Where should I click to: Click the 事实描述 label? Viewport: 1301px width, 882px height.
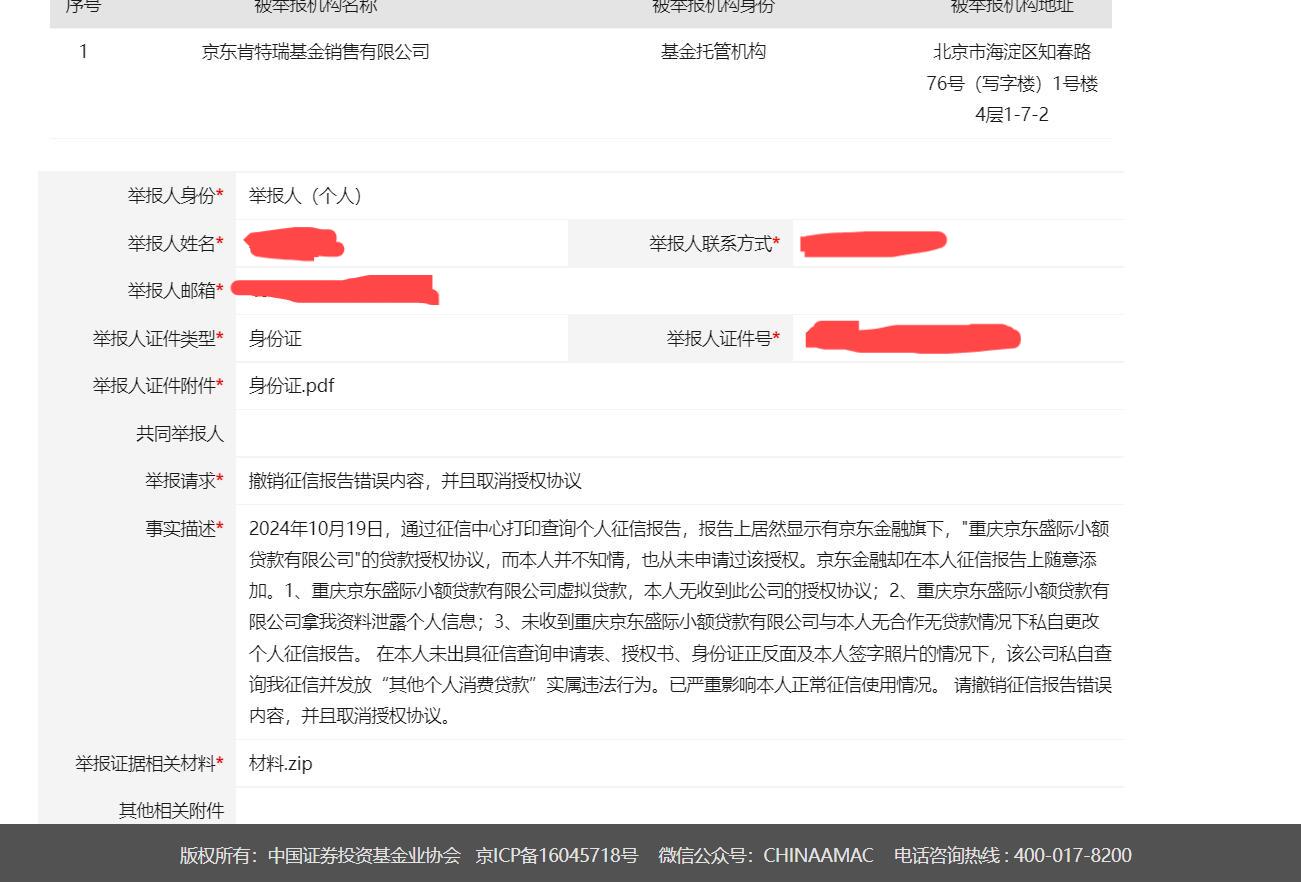point(184,528)
